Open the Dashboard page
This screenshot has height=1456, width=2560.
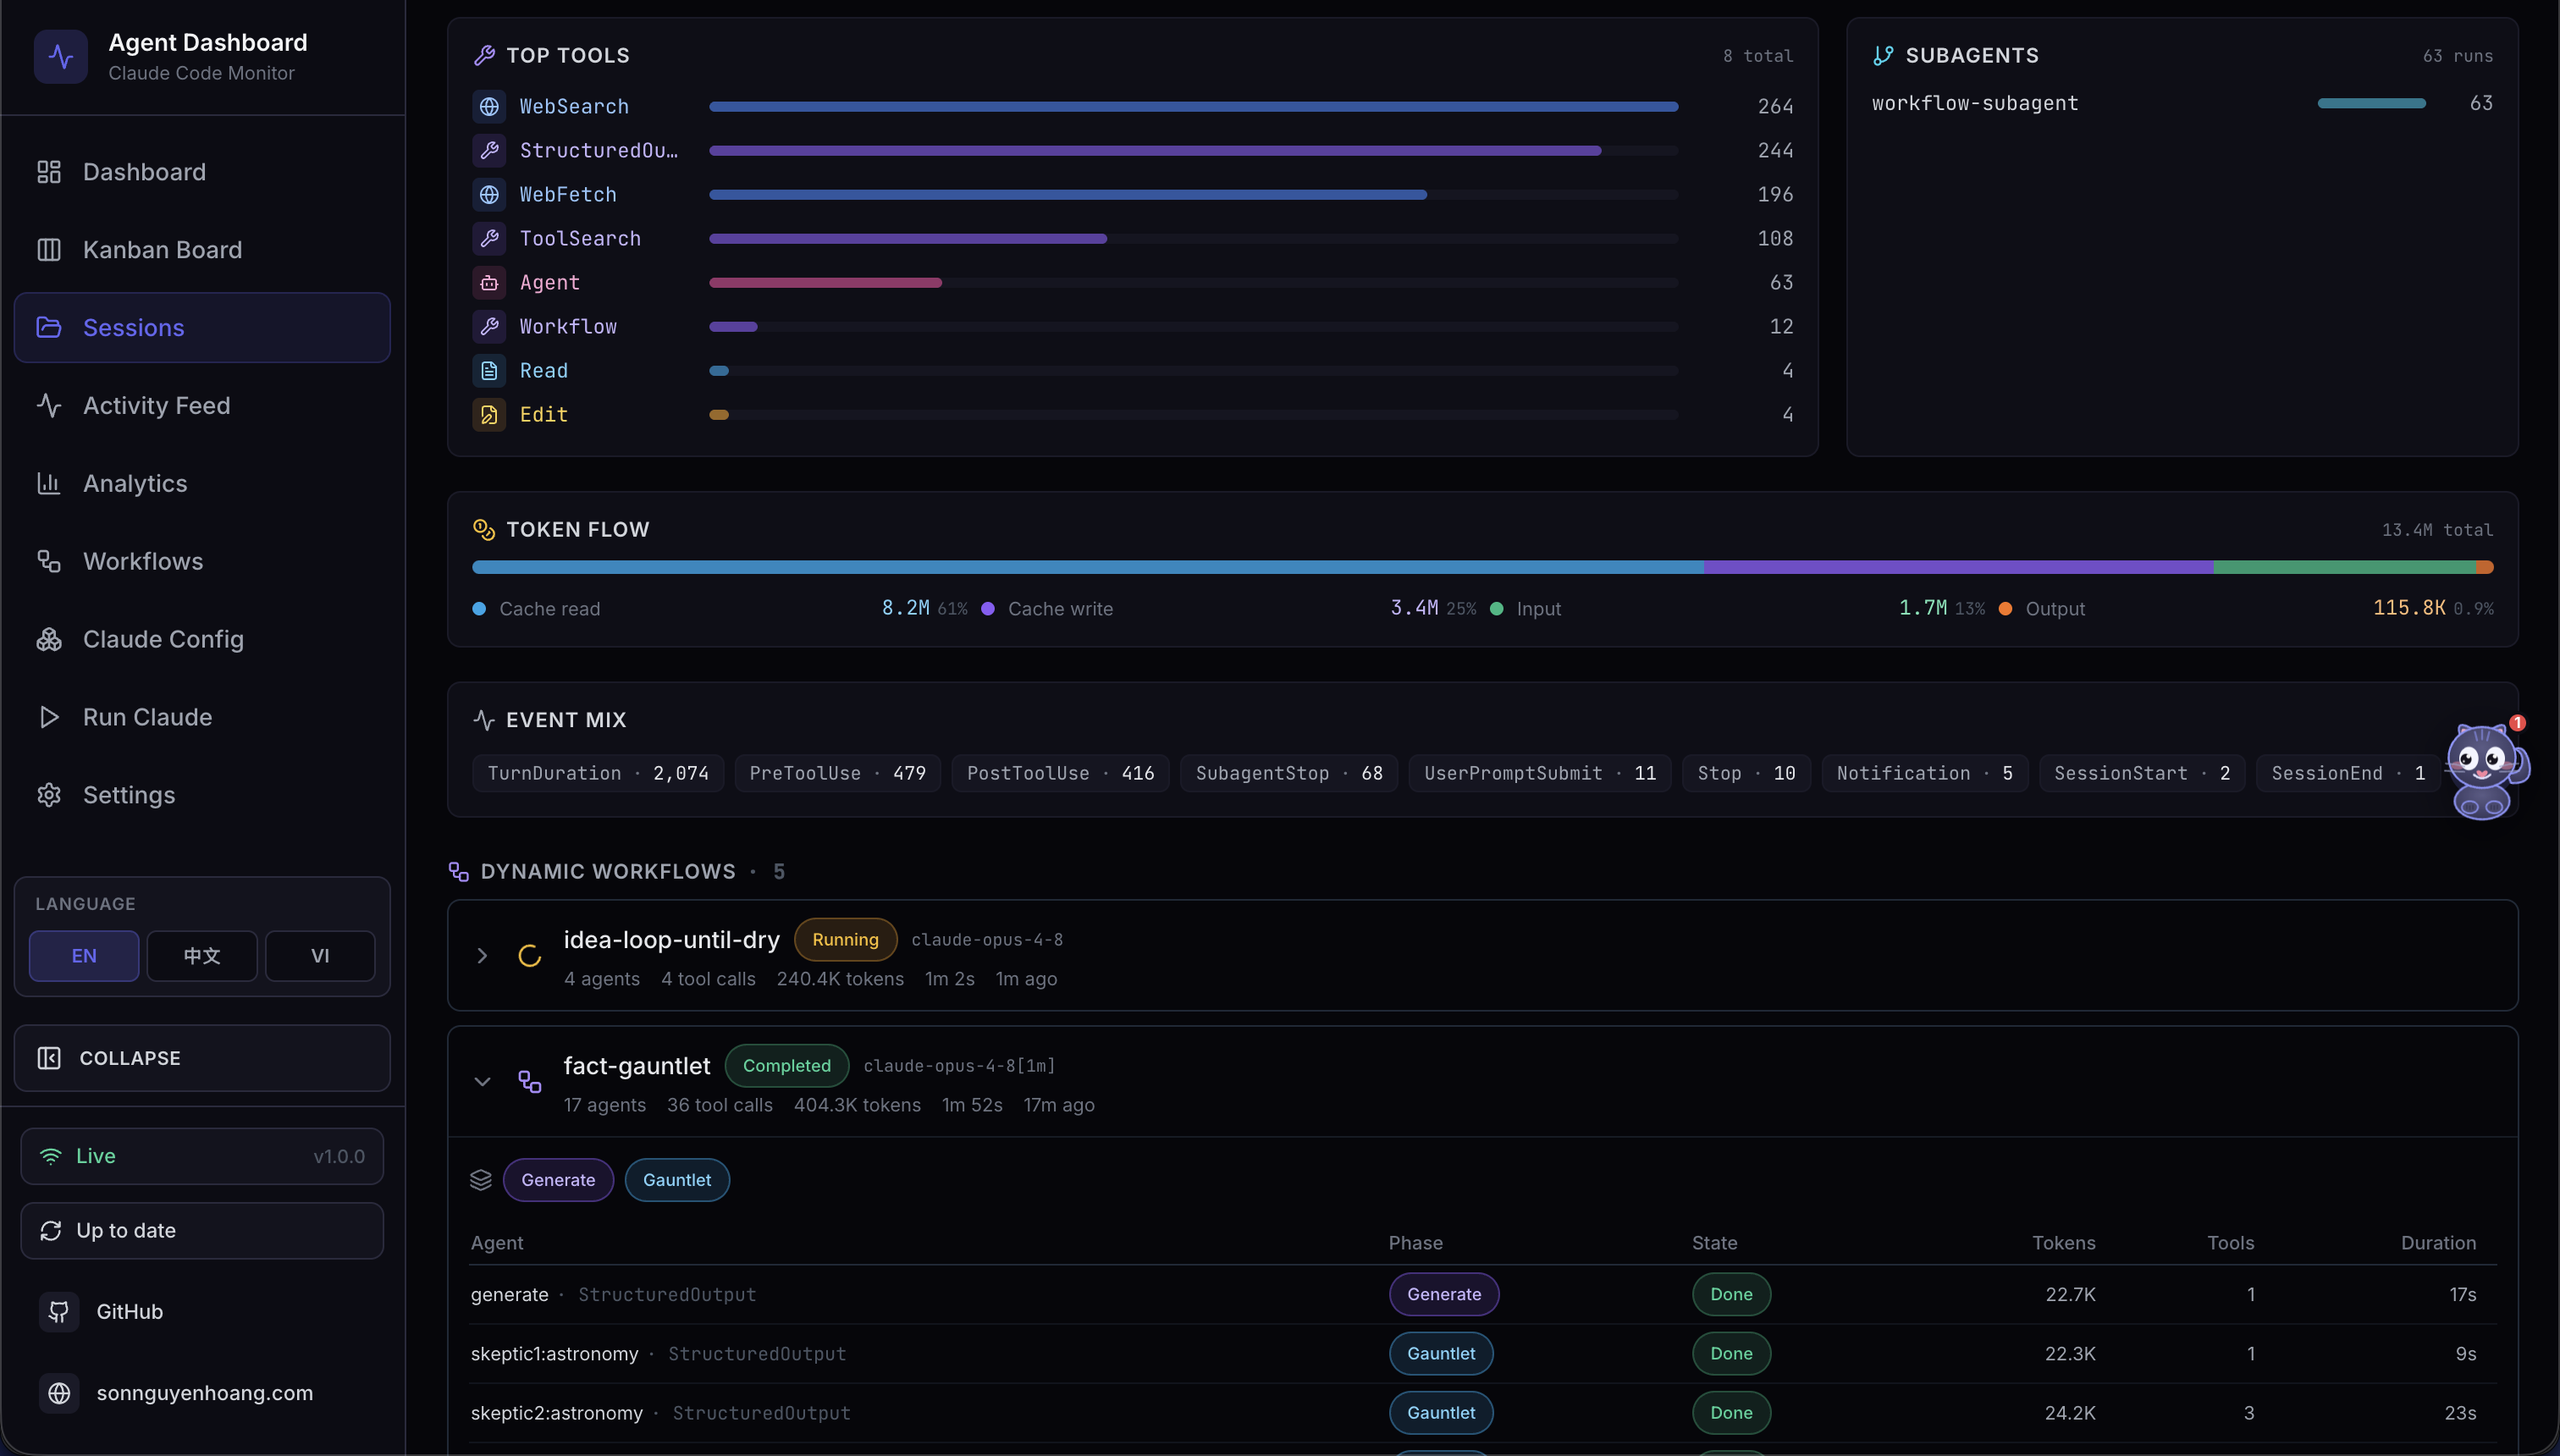tap(202, 172)
